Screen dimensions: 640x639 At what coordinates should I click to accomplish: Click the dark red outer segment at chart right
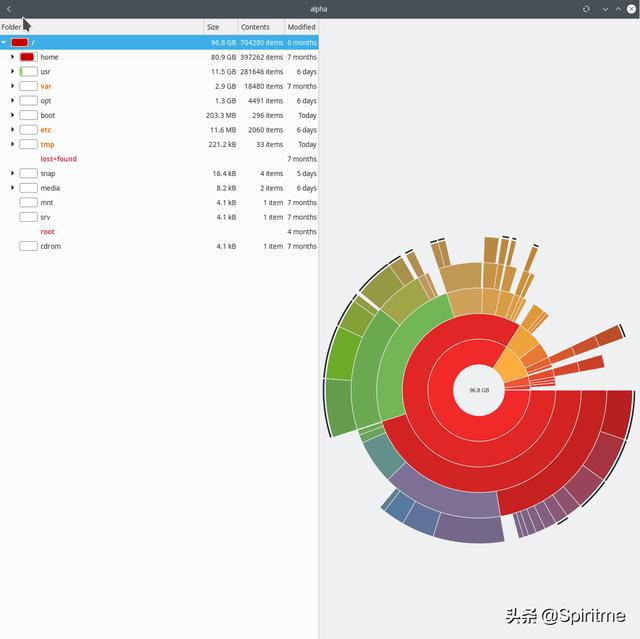pyautogui.click(x=616, y=413)
